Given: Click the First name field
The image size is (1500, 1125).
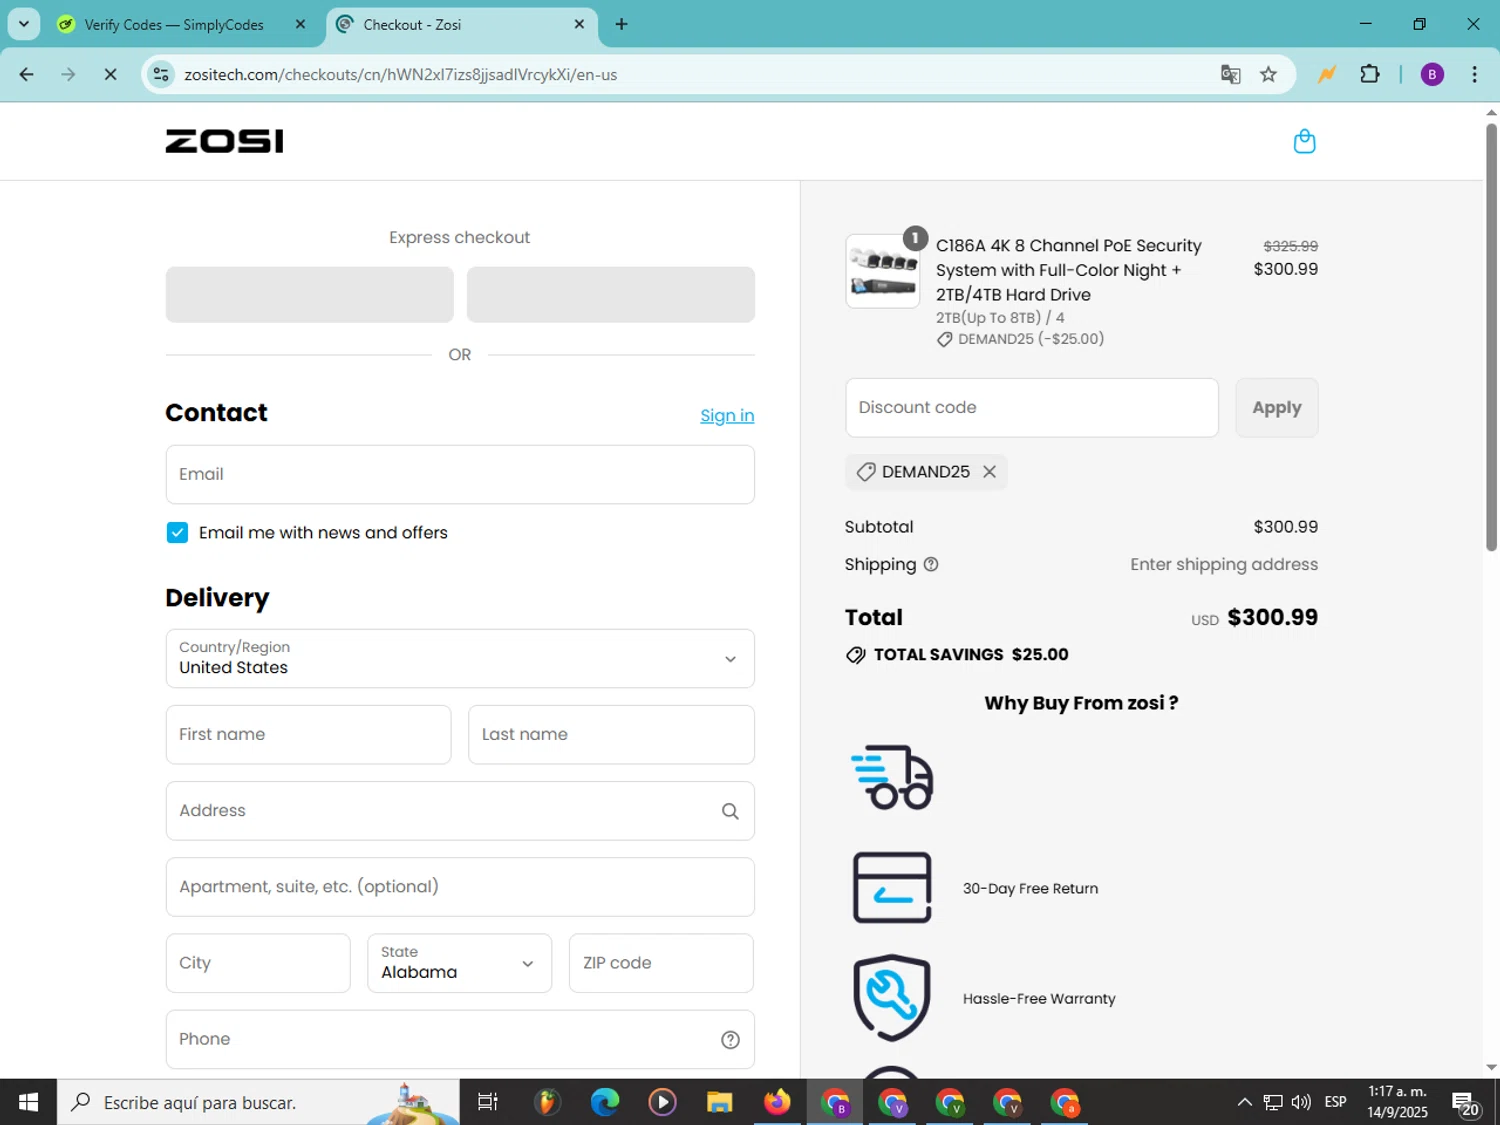Looking at the screenshot, I should 308,735.
